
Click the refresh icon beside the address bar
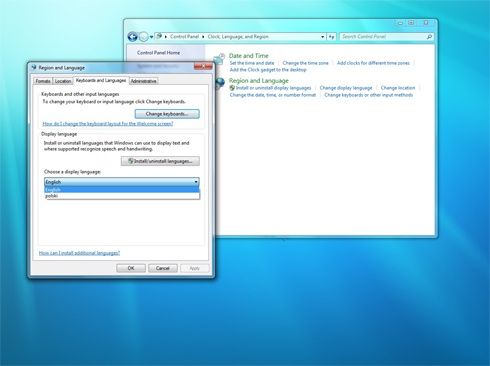331,37
